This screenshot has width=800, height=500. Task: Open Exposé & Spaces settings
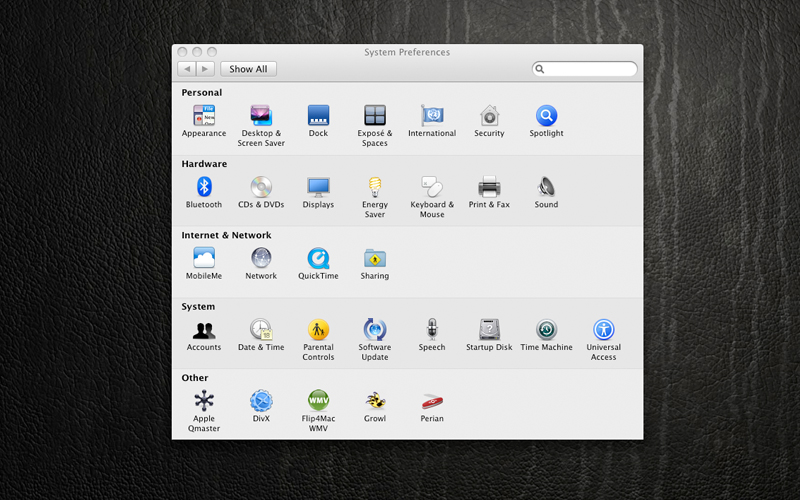point(374,116)
